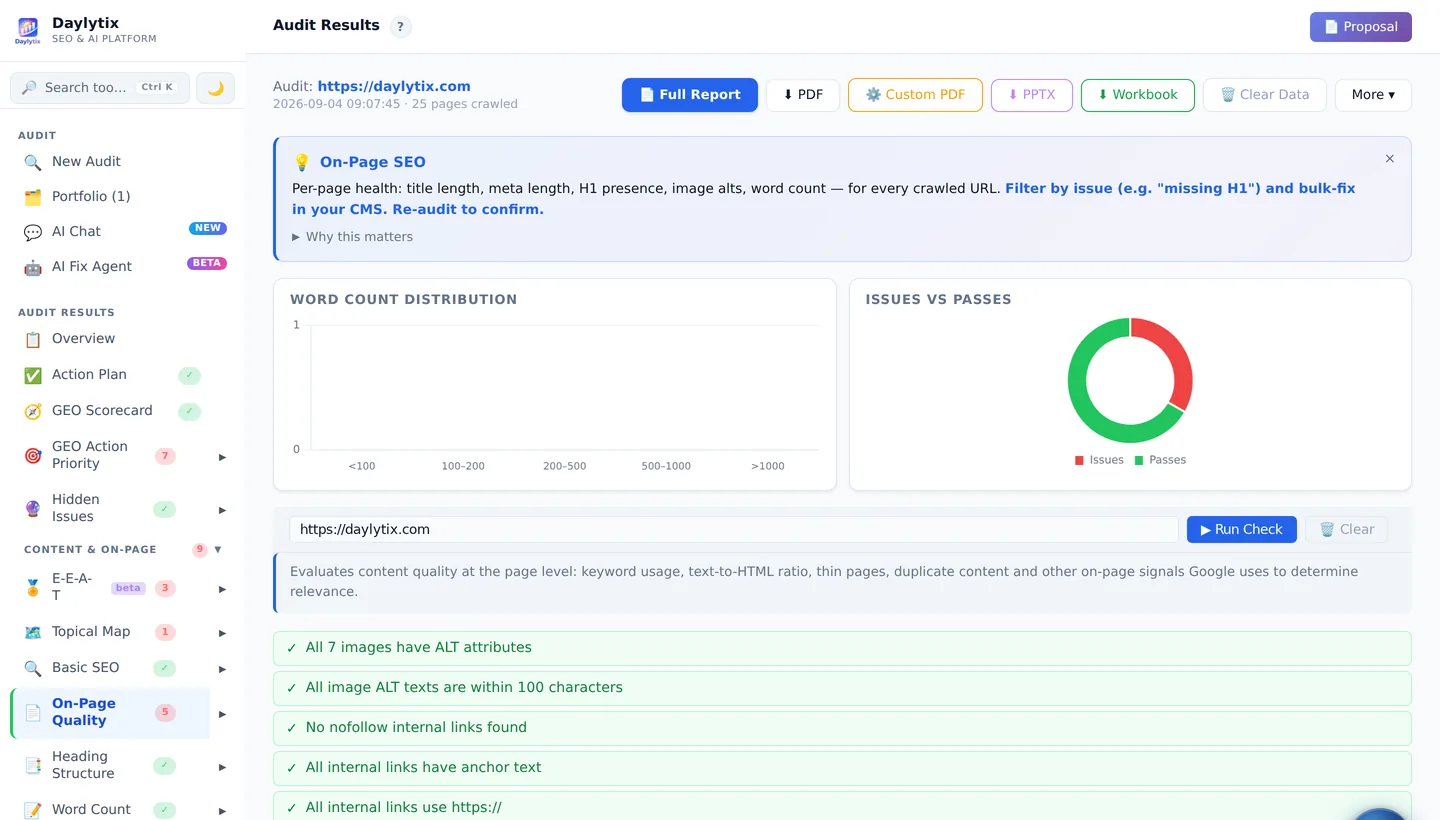Close the On-Page SEO info banner
Viewport: 1440px width, 820px height.
coord(1389,159)
